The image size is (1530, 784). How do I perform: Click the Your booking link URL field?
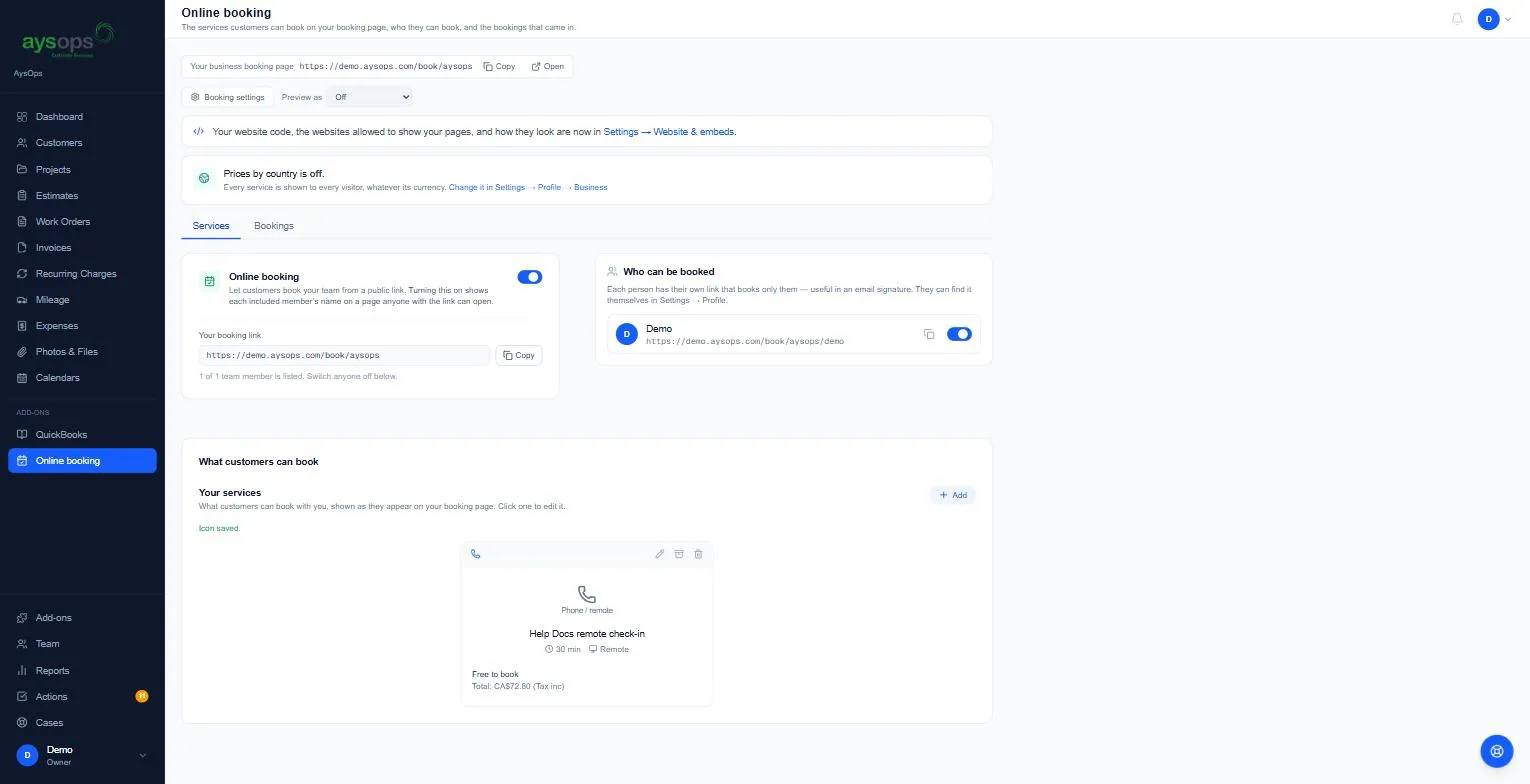[344, 355]
